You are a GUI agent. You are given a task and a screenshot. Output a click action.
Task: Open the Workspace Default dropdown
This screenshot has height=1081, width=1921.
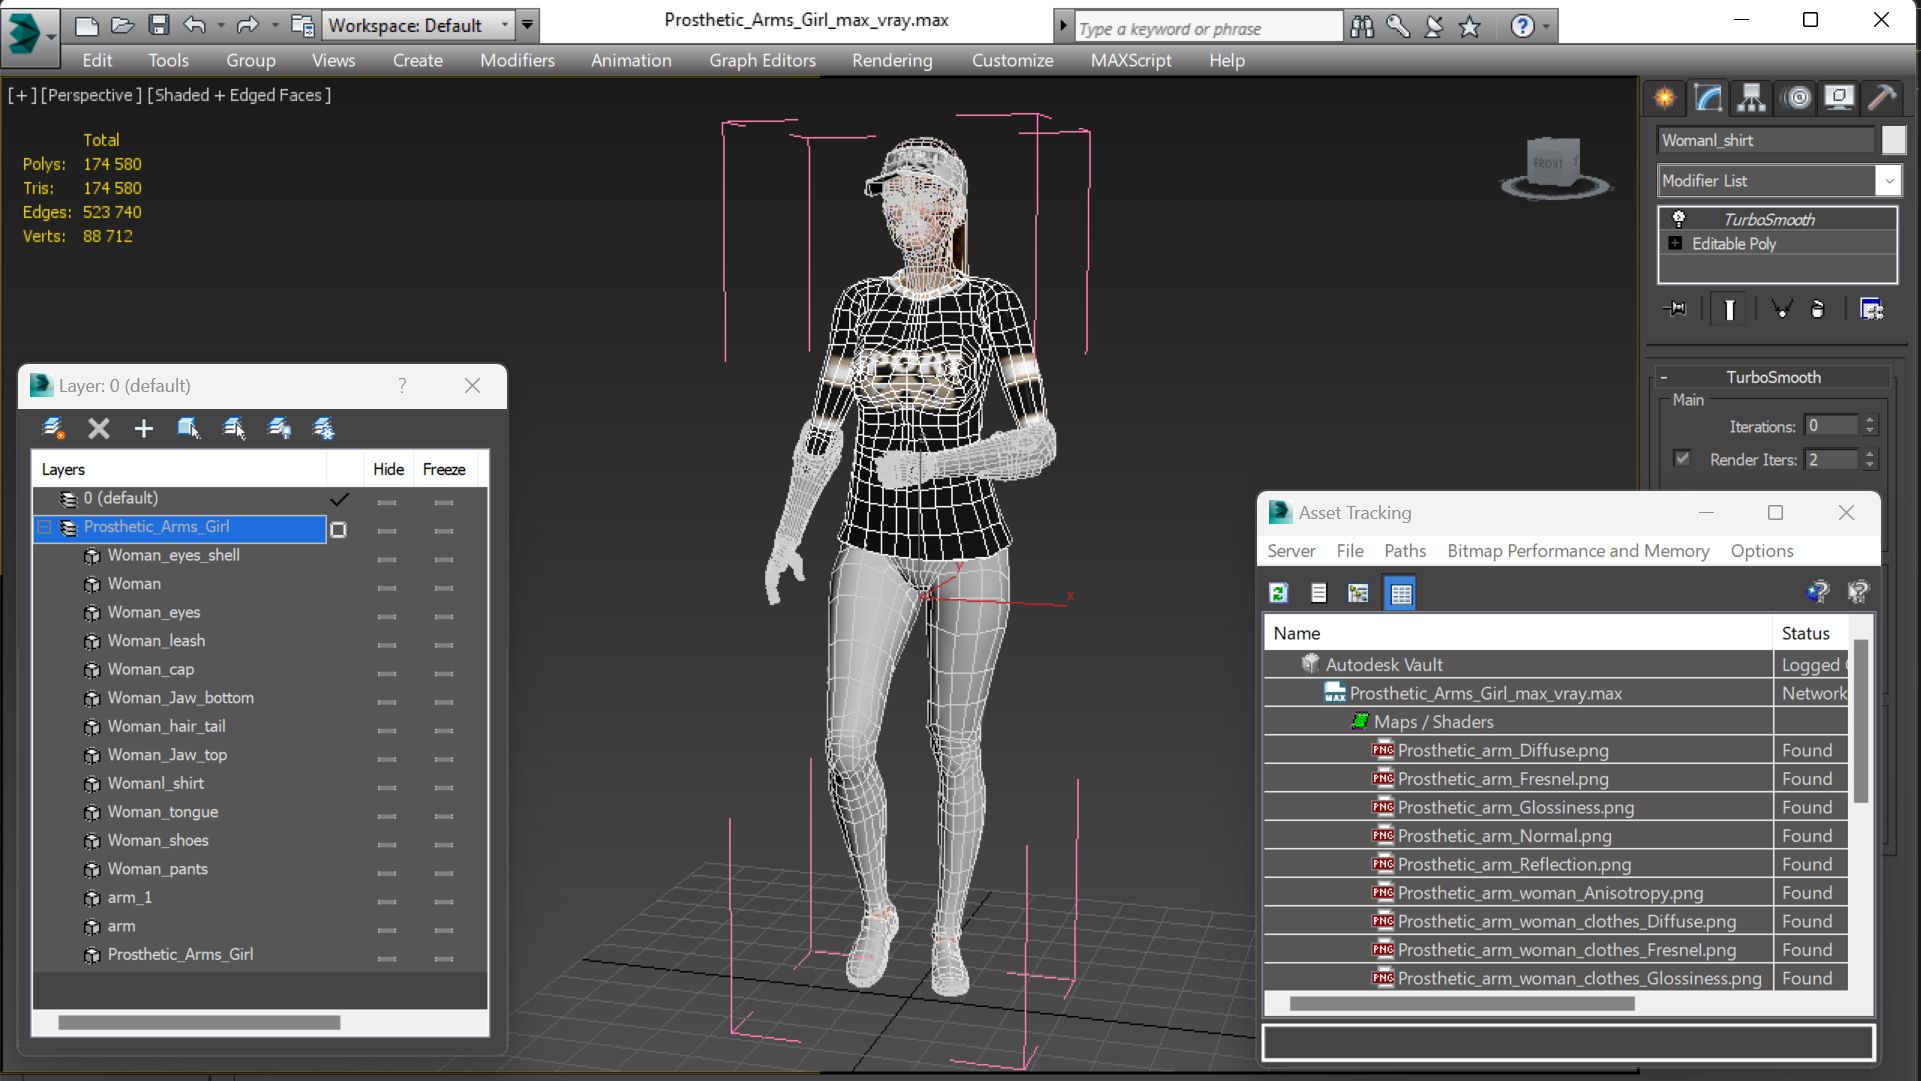(503, 25)
